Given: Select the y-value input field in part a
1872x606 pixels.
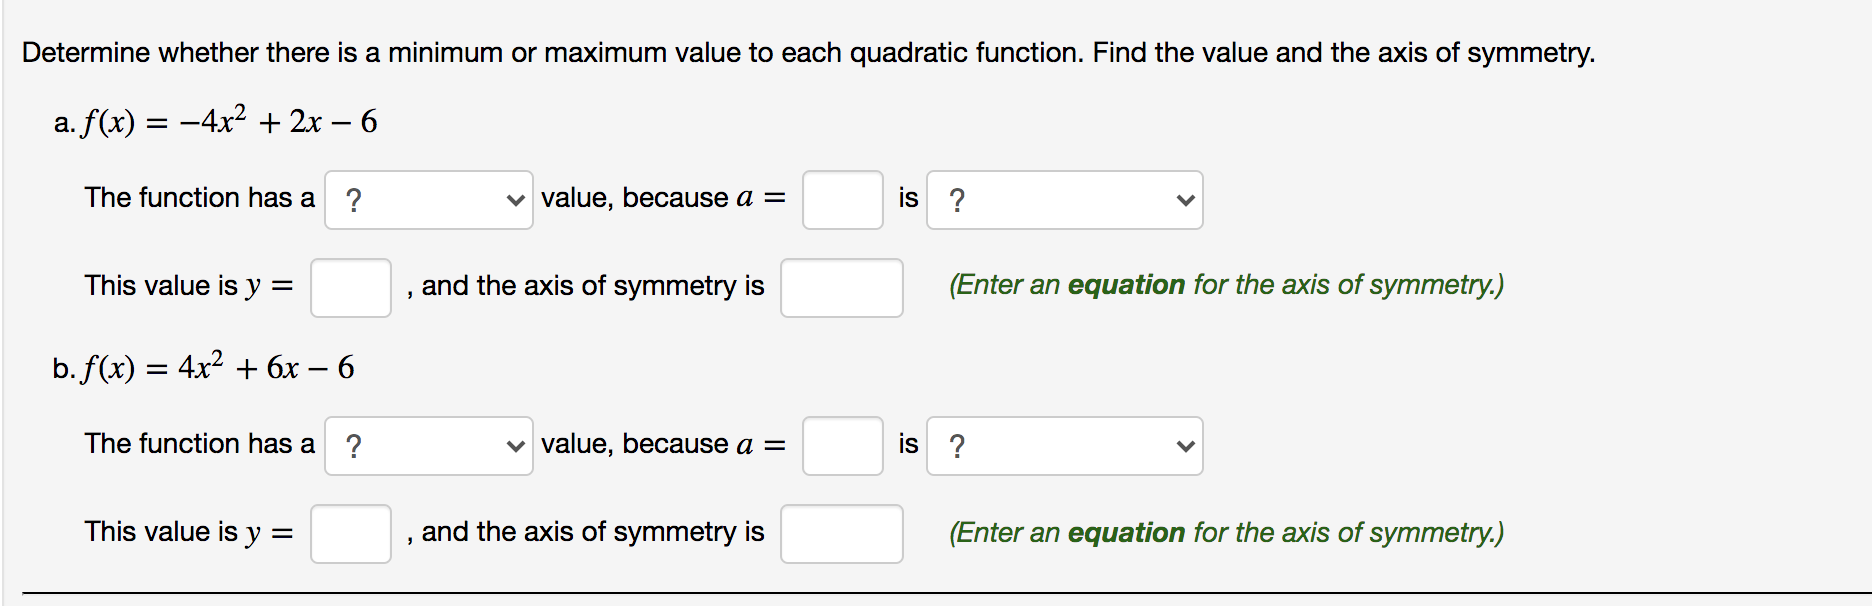Looking at the screenshot, I should [x=349, y=287].
